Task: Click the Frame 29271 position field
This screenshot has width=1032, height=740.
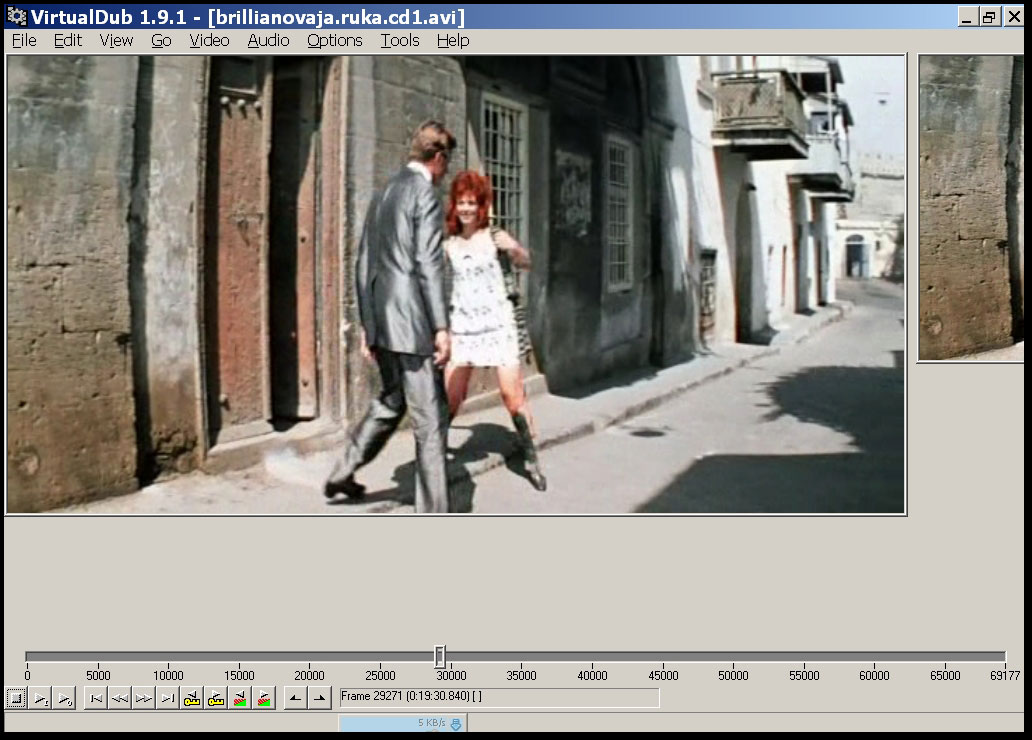Action: coord(500,697)
